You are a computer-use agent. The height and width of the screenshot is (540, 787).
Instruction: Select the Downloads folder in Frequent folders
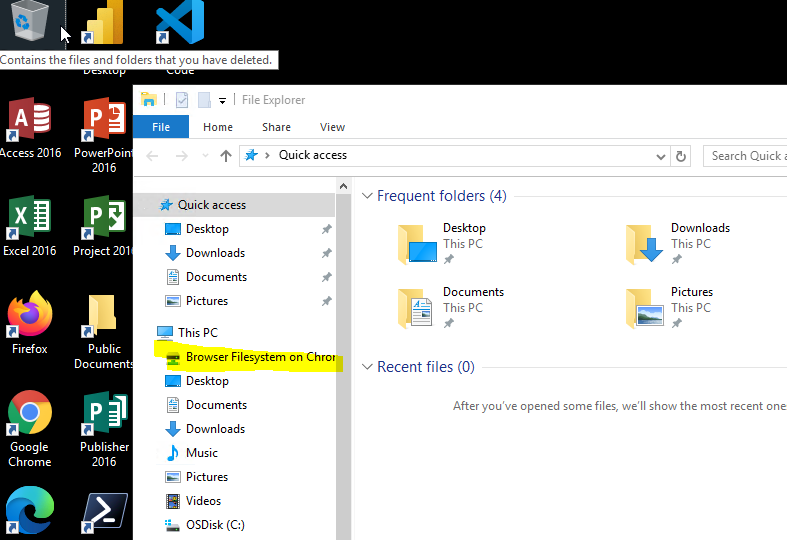(x=678, y=243)
